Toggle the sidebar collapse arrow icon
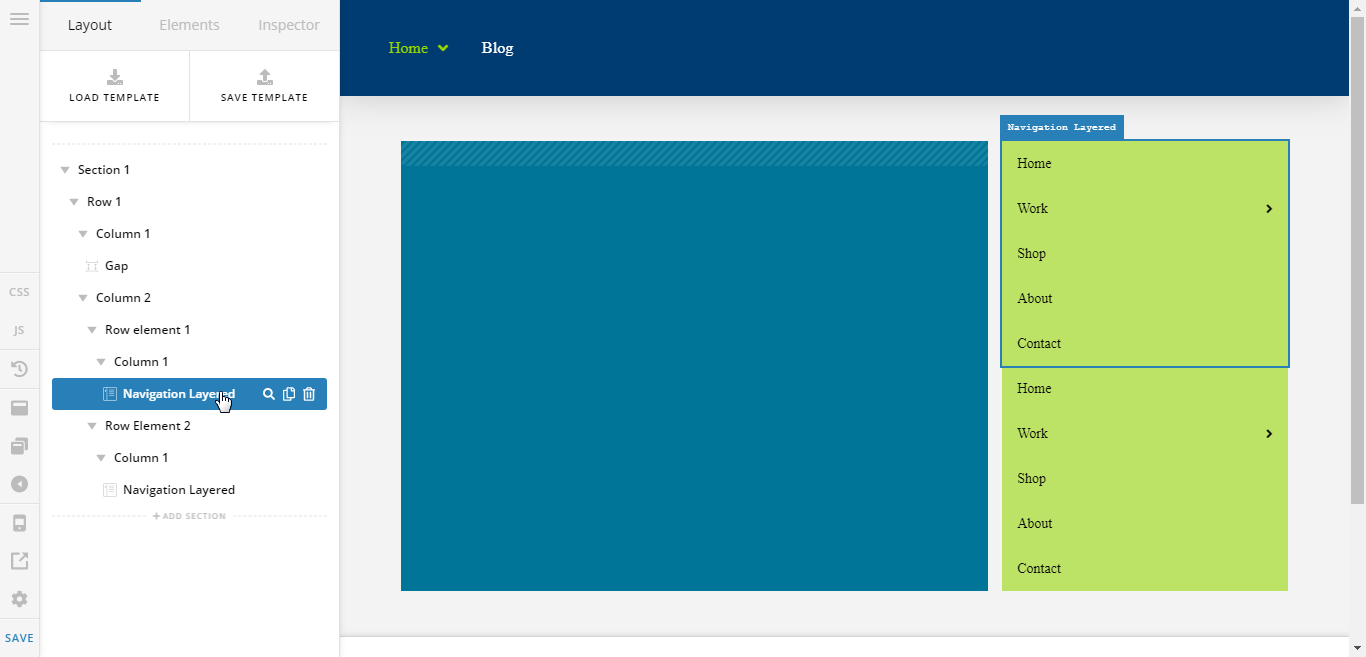The image size is (1366, 657). coord(19,484)
